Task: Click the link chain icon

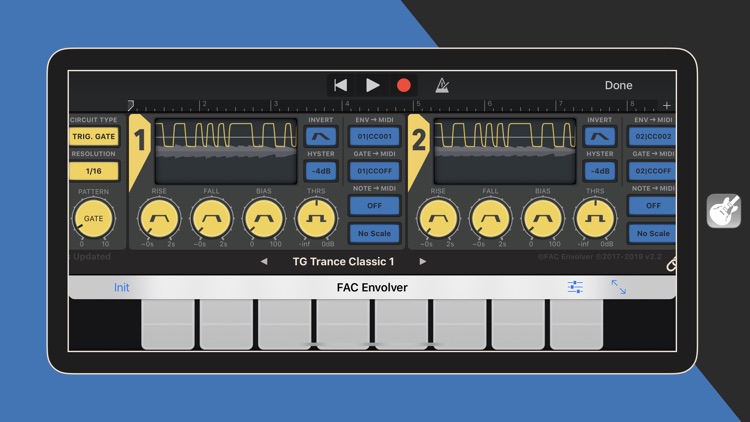Action: point(671,264)
